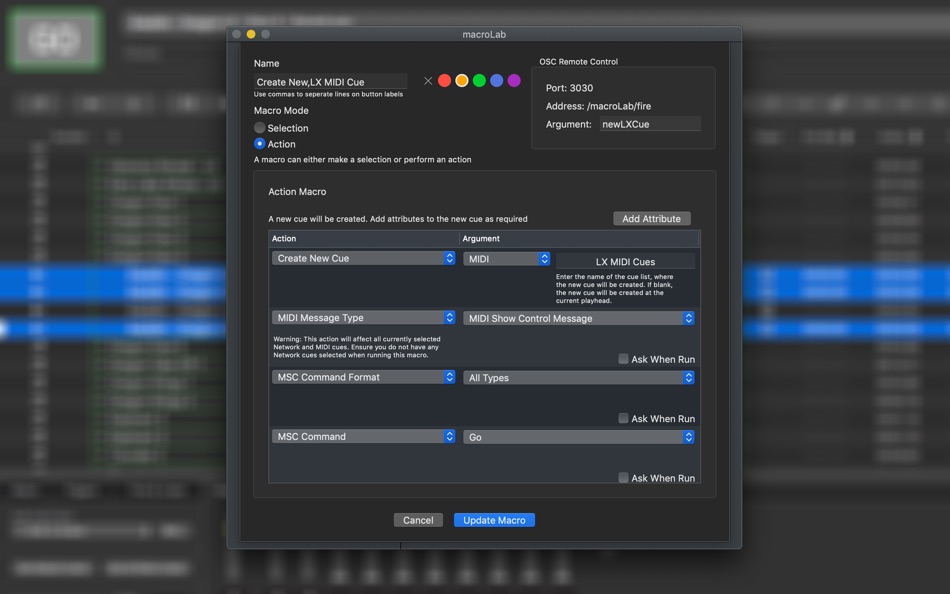The width and height of the screenshot is (950, 594).
Task: Click the Update Macro button
Action: 494,520
